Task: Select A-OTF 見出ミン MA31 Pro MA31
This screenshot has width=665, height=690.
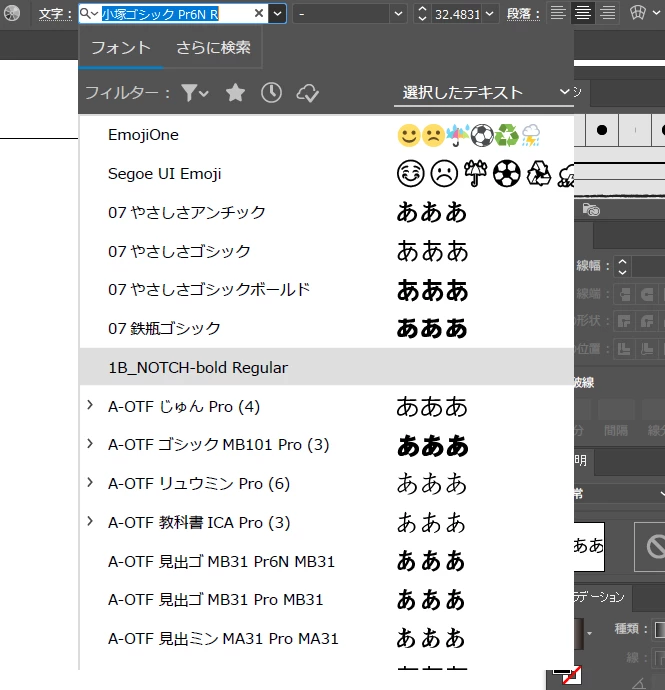Action: click(327, 639)
